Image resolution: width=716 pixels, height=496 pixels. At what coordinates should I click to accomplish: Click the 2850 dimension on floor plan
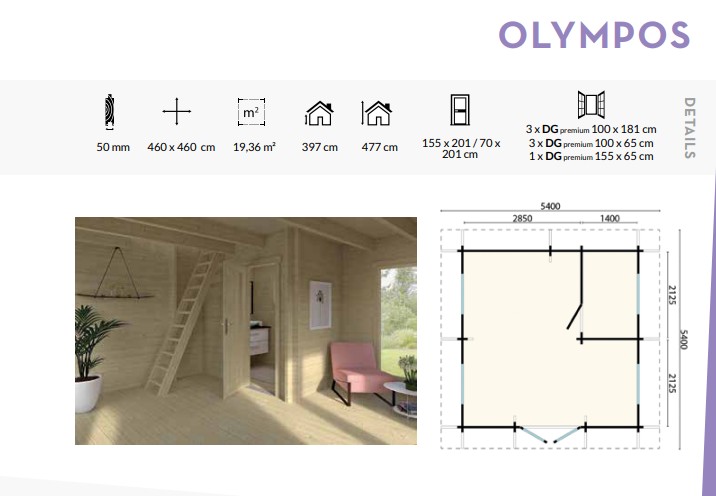522,218
